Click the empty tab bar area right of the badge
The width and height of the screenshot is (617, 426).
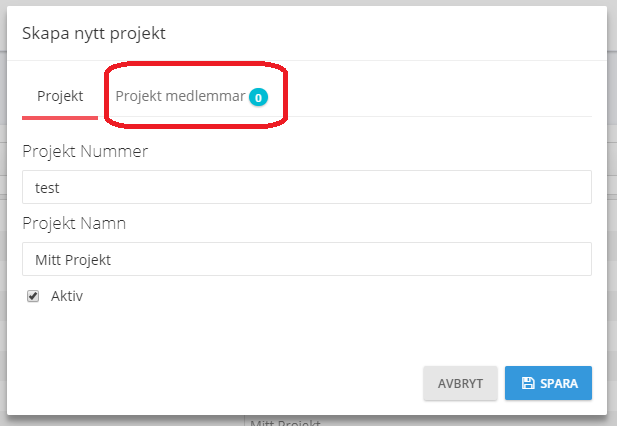[440, 96]
